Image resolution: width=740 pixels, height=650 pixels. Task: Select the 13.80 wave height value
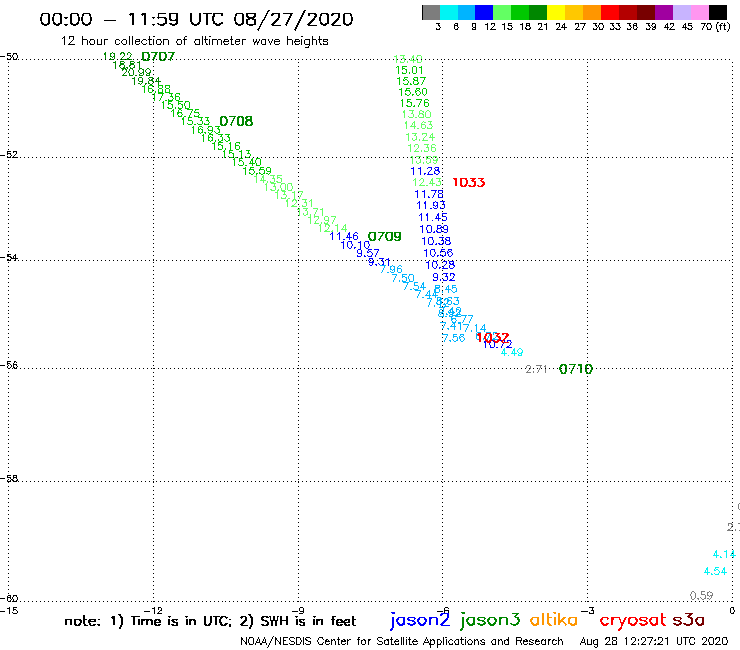pos(417,114)
